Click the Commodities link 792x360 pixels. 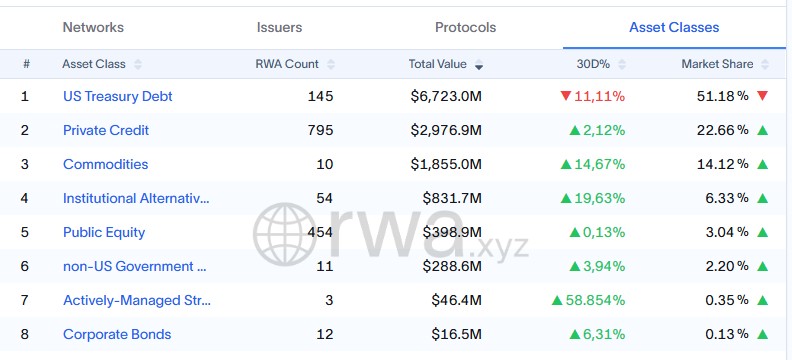106,164
